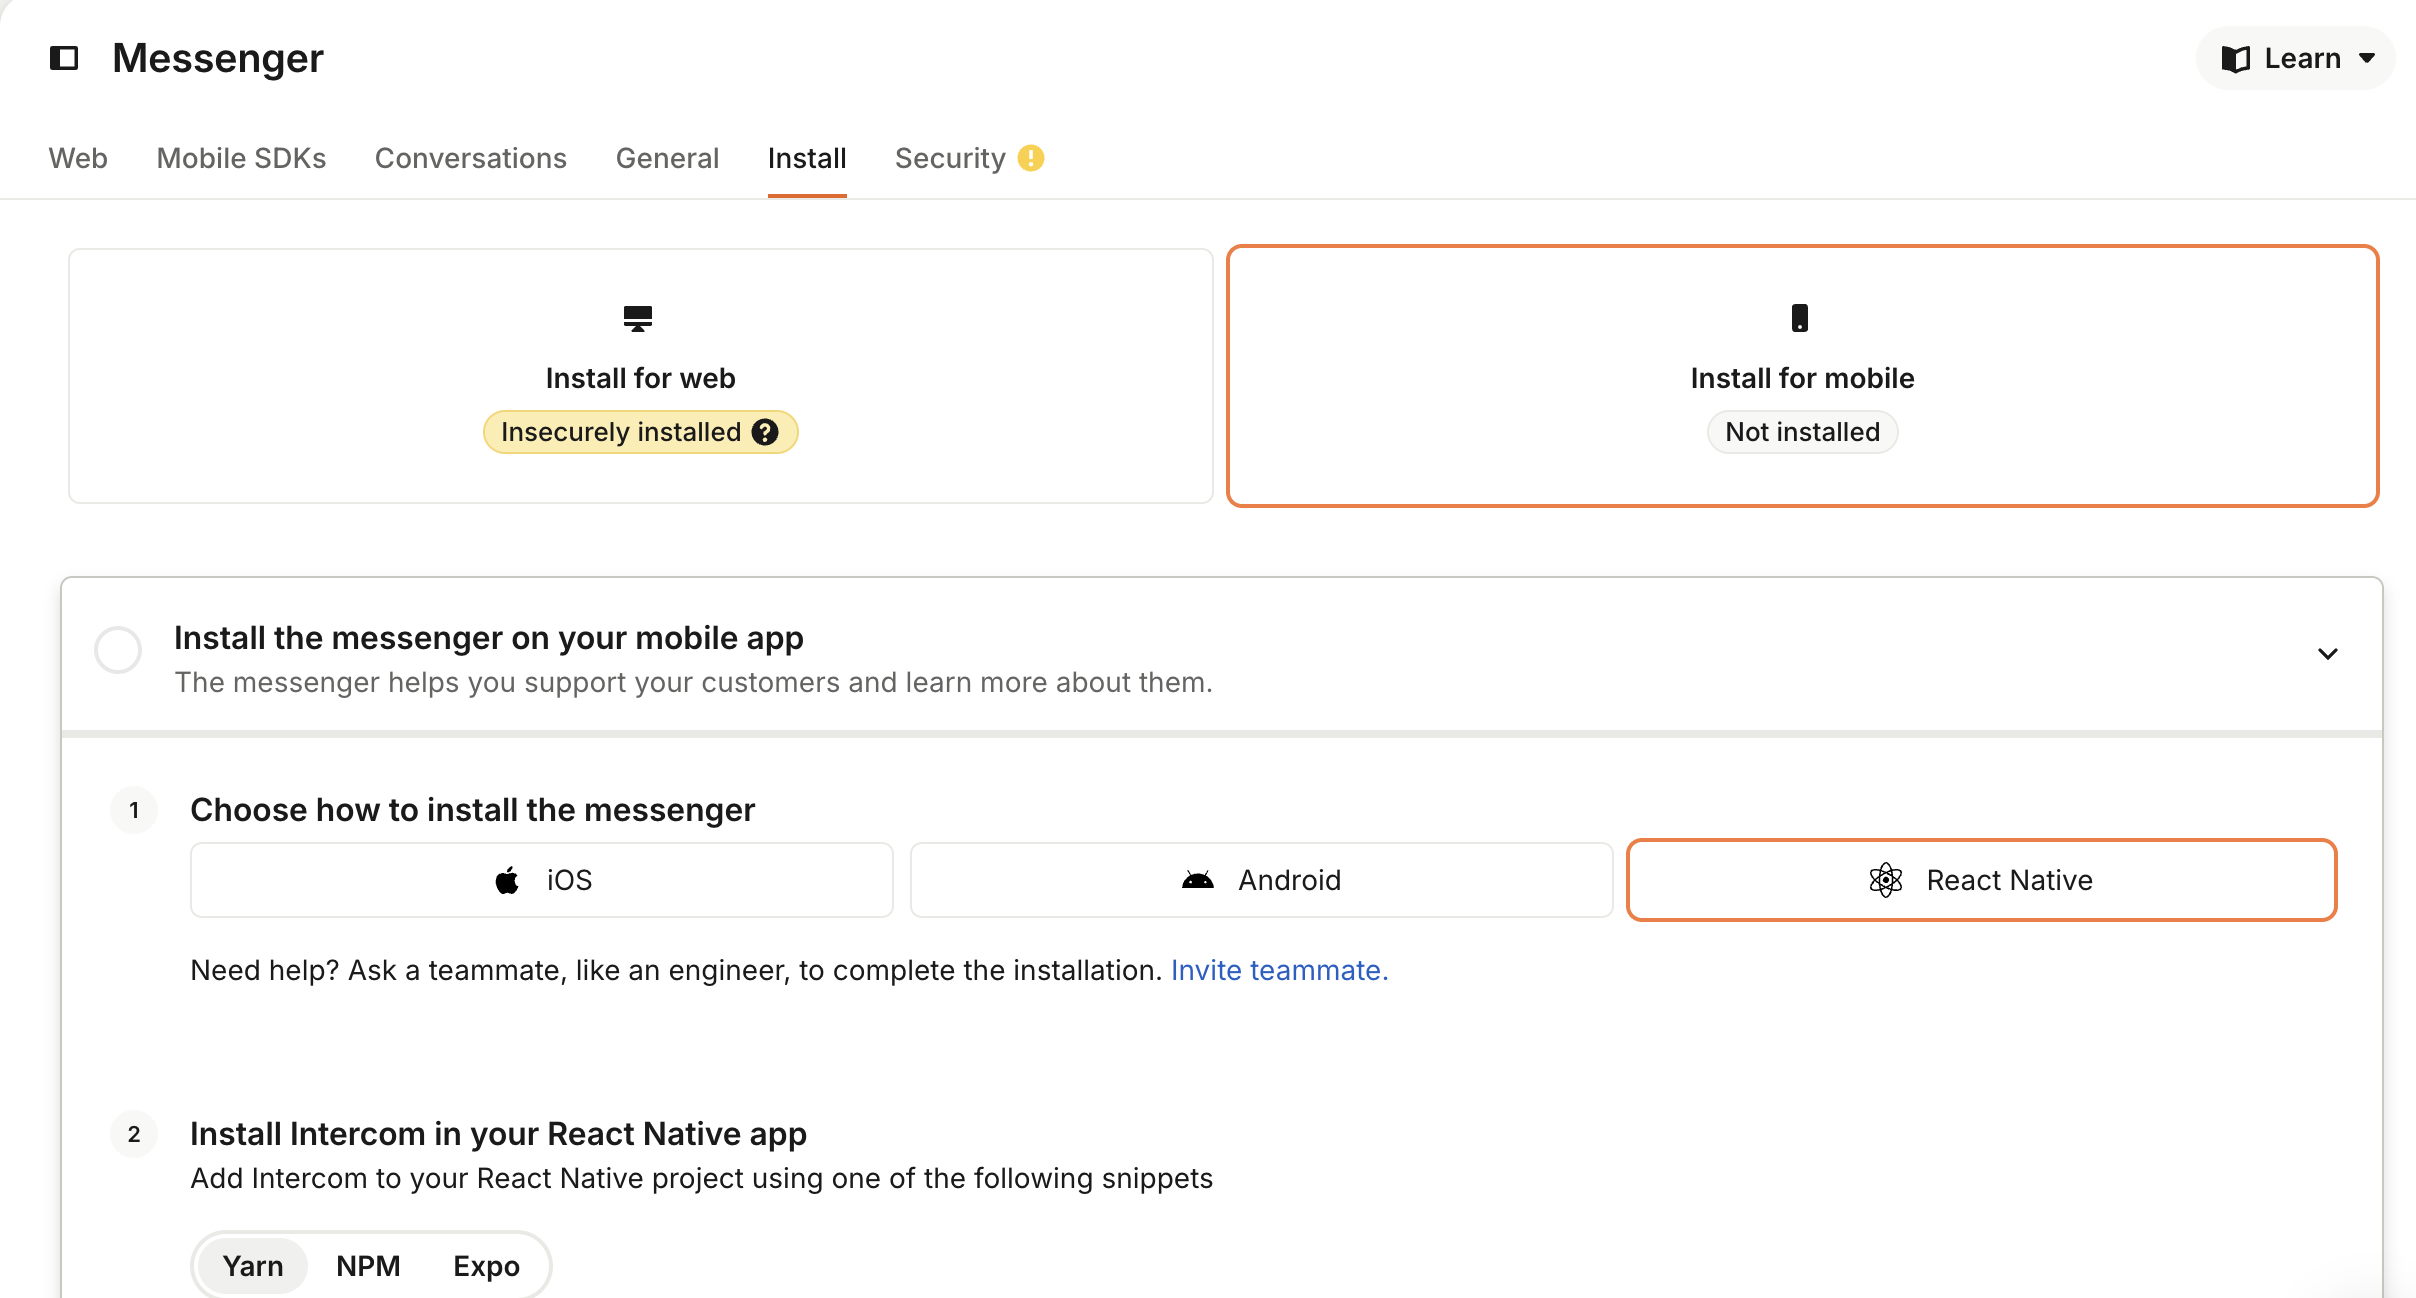Click the desktop monitor icon for web install
The width and height of the screenshot is (2416, 1298).
[638, 319]
